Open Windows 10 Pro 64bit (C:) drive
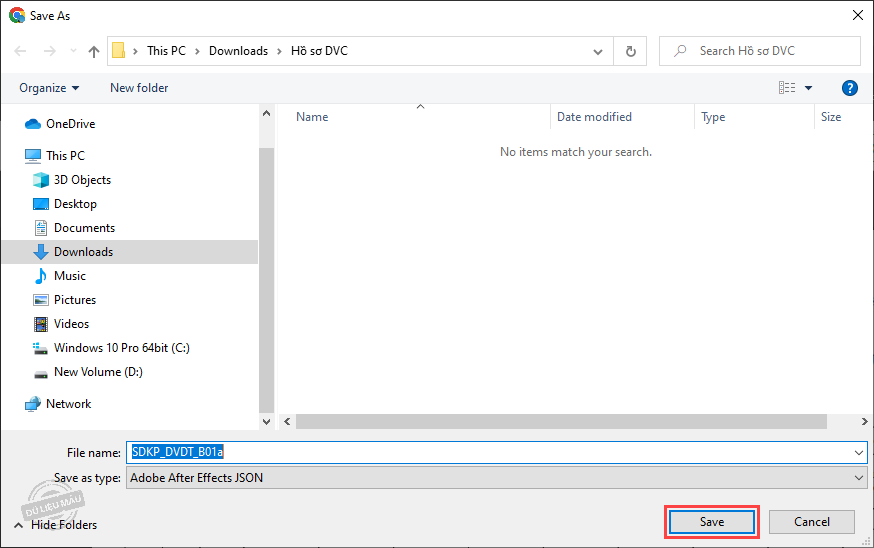 click(122, 348)
